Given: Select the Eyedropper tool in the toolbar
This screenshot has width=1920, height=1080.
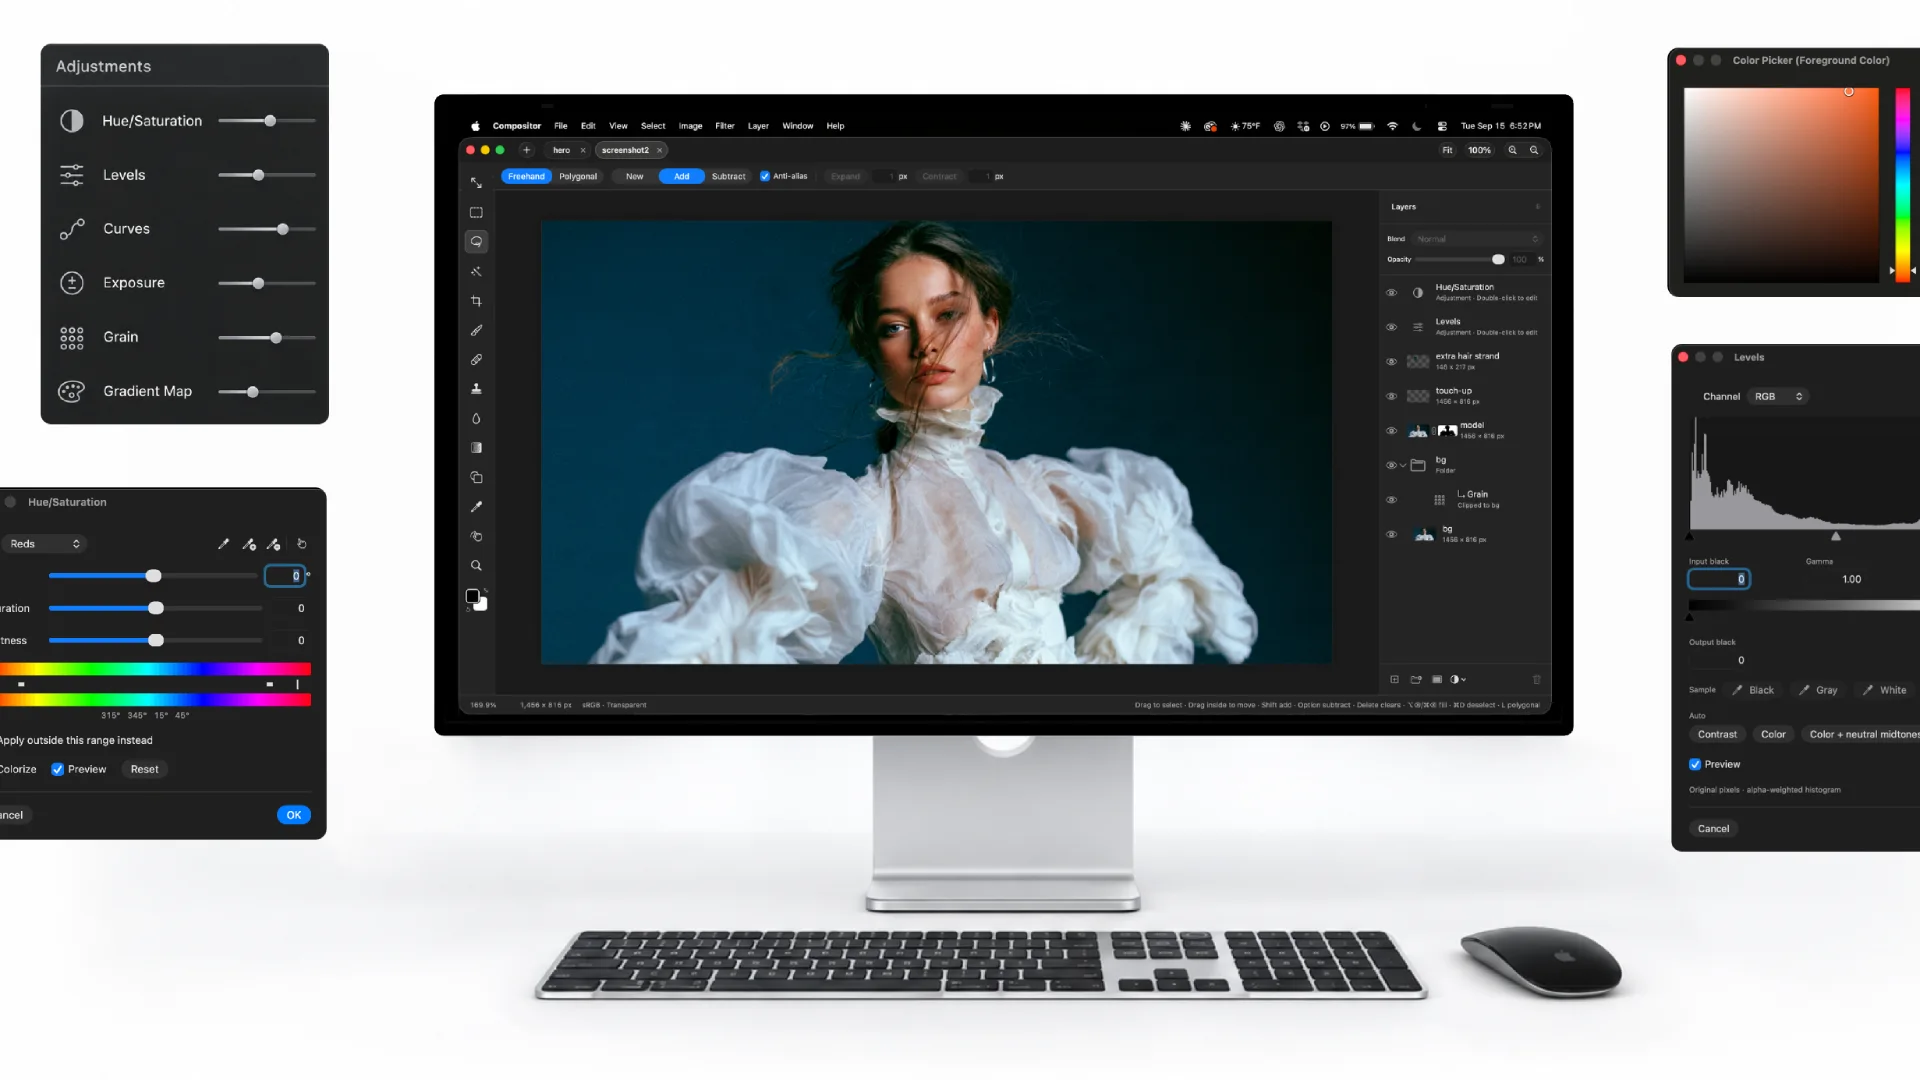Looking at the screenshot, I should pyautogui.click(x=476, y=507).
